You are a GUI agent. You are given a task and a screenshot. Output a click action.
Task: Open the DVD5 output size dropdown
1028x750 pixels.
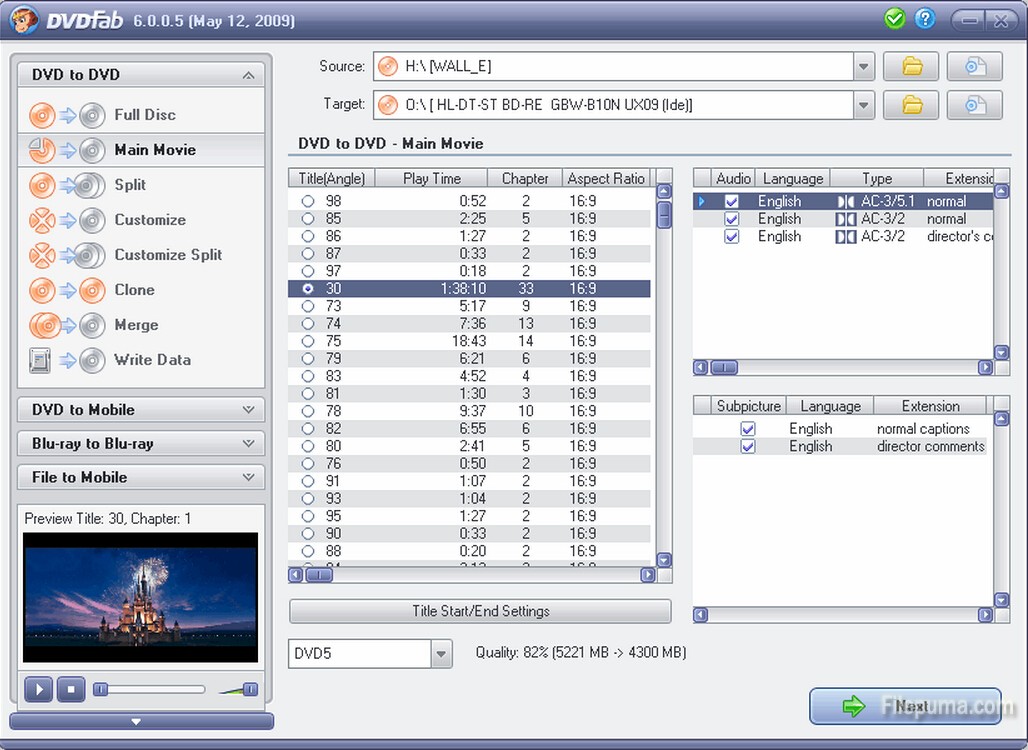(441, 655)
